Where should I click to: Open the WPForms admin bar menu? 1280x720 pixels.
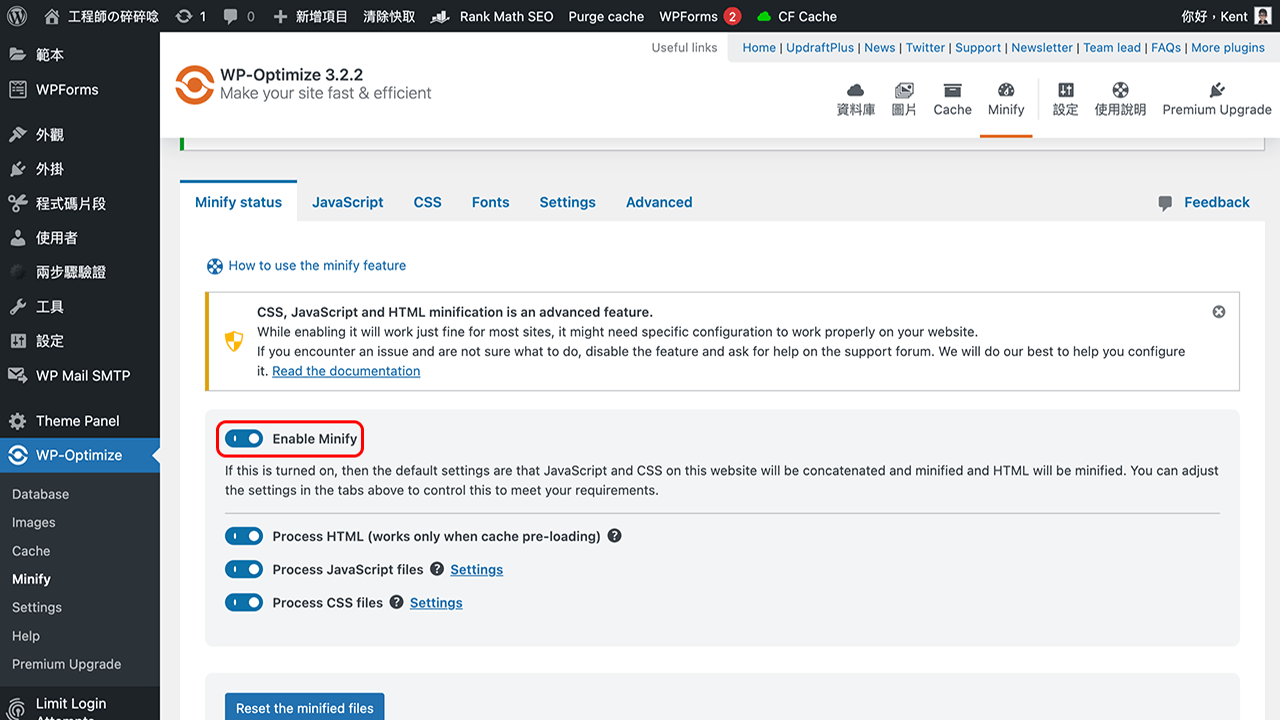(688, 16)
